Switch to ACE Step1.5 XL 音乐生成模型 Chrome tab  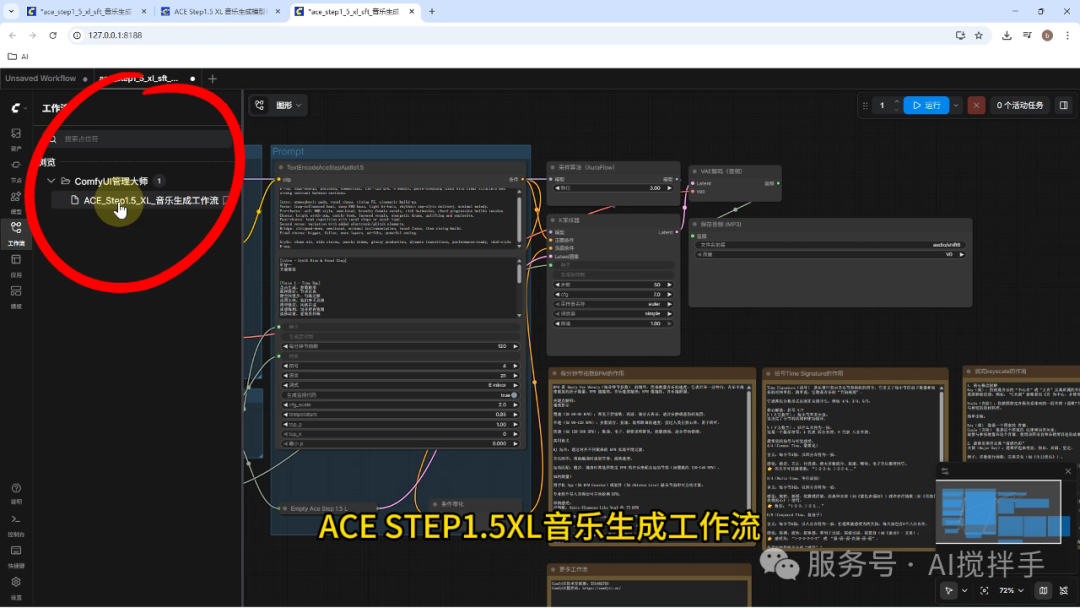point(219,12)
